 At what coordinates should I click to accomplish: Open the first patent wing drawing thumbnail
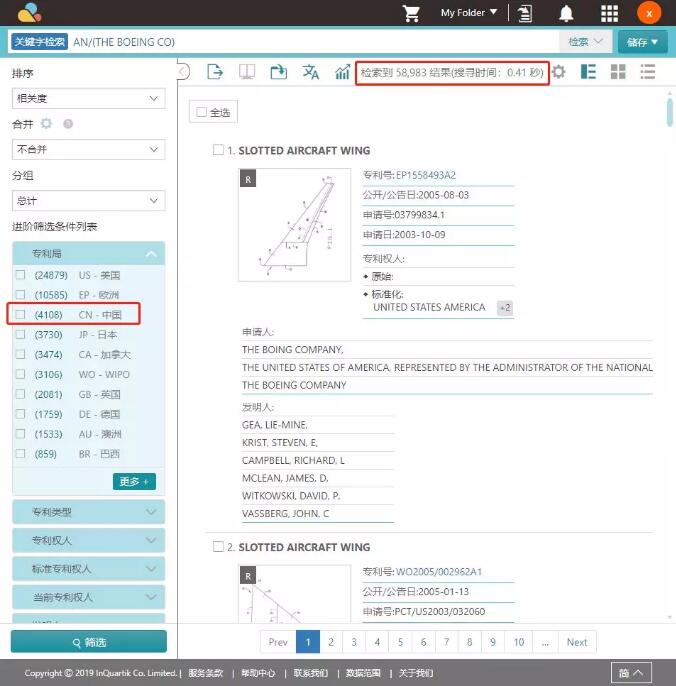[x=294, y=224]
